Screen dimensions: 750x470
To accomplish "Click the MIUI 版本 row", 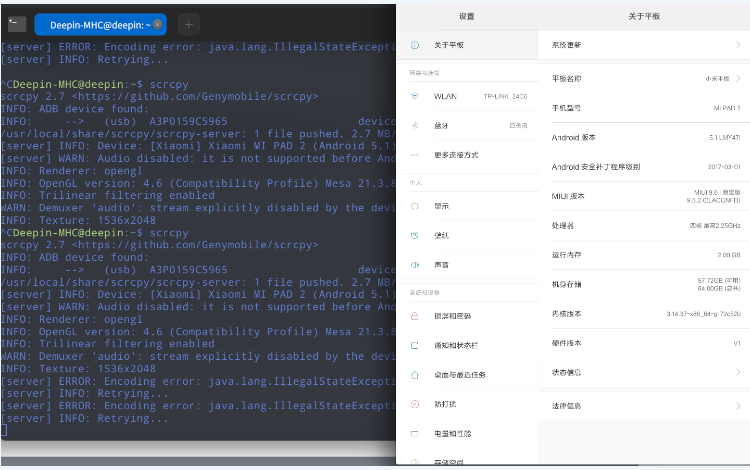I will (x=644, y=196).
